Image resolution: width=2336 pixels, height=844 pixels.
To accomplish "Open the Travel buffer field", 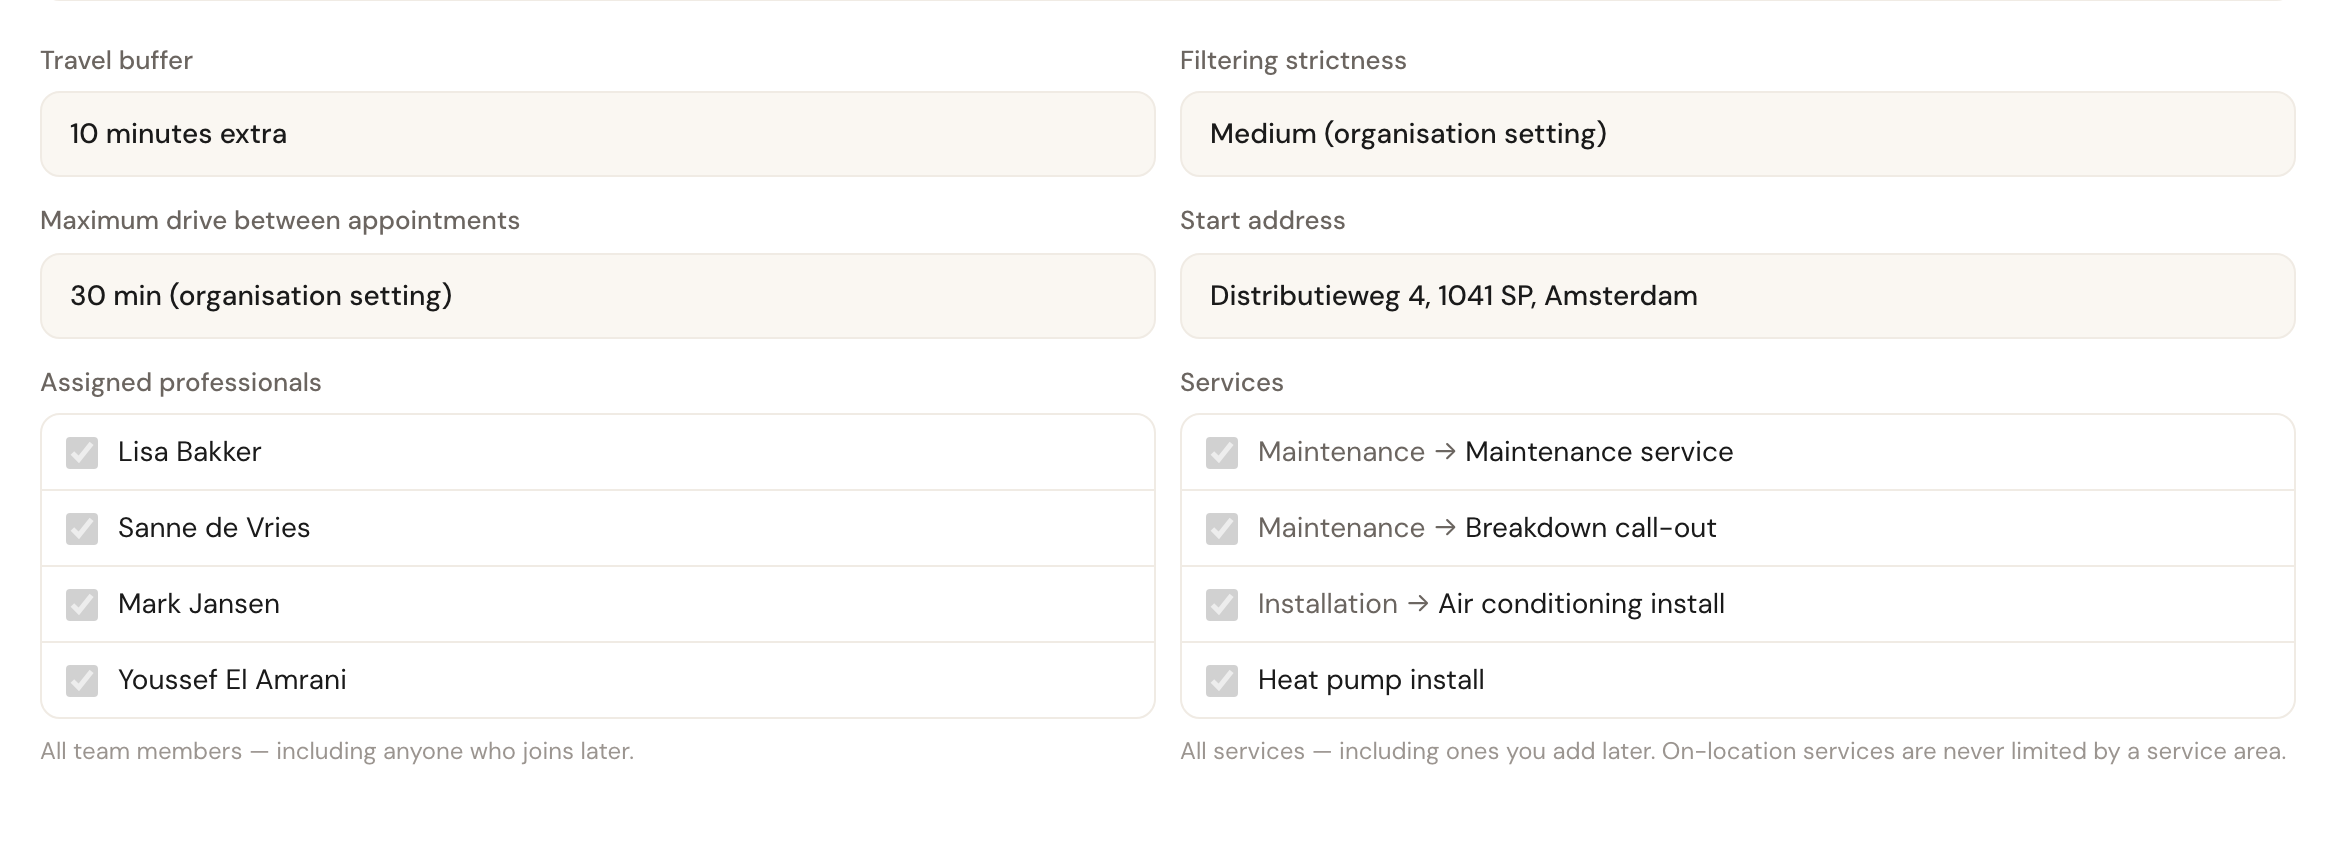I will point(598,134).
